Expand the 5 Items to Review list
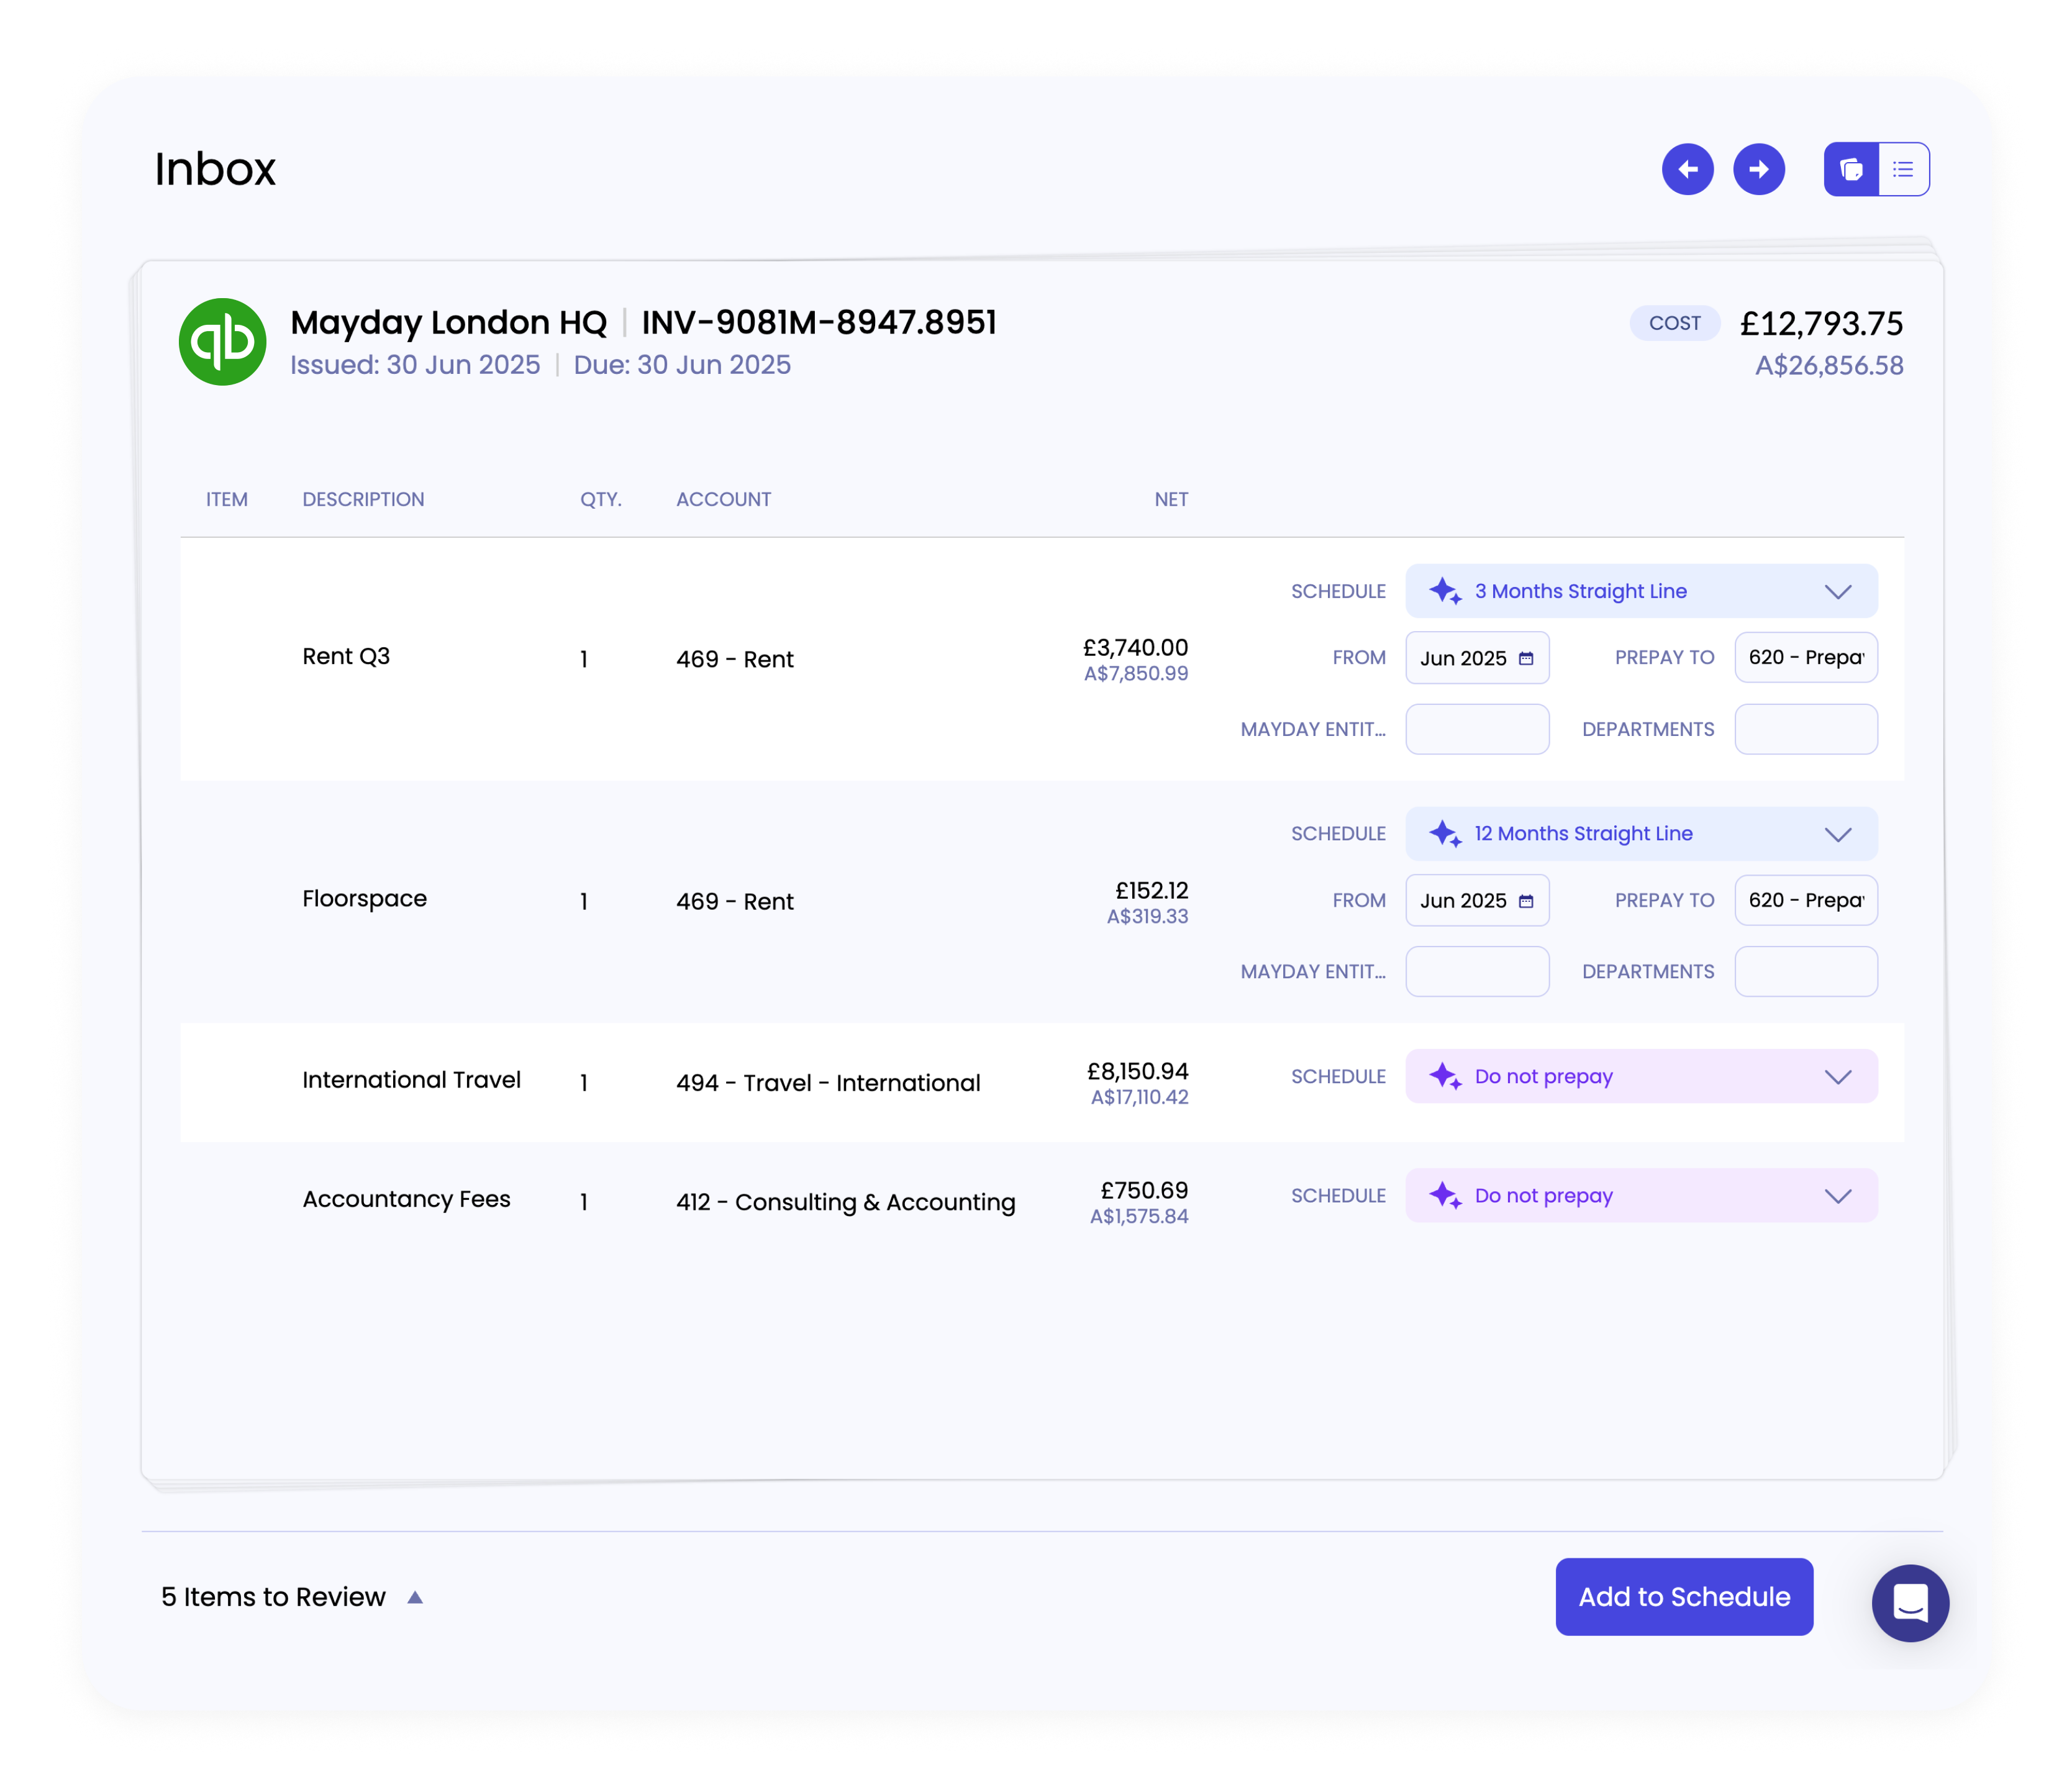2072x1785 pixels. tap(415, 1597)
